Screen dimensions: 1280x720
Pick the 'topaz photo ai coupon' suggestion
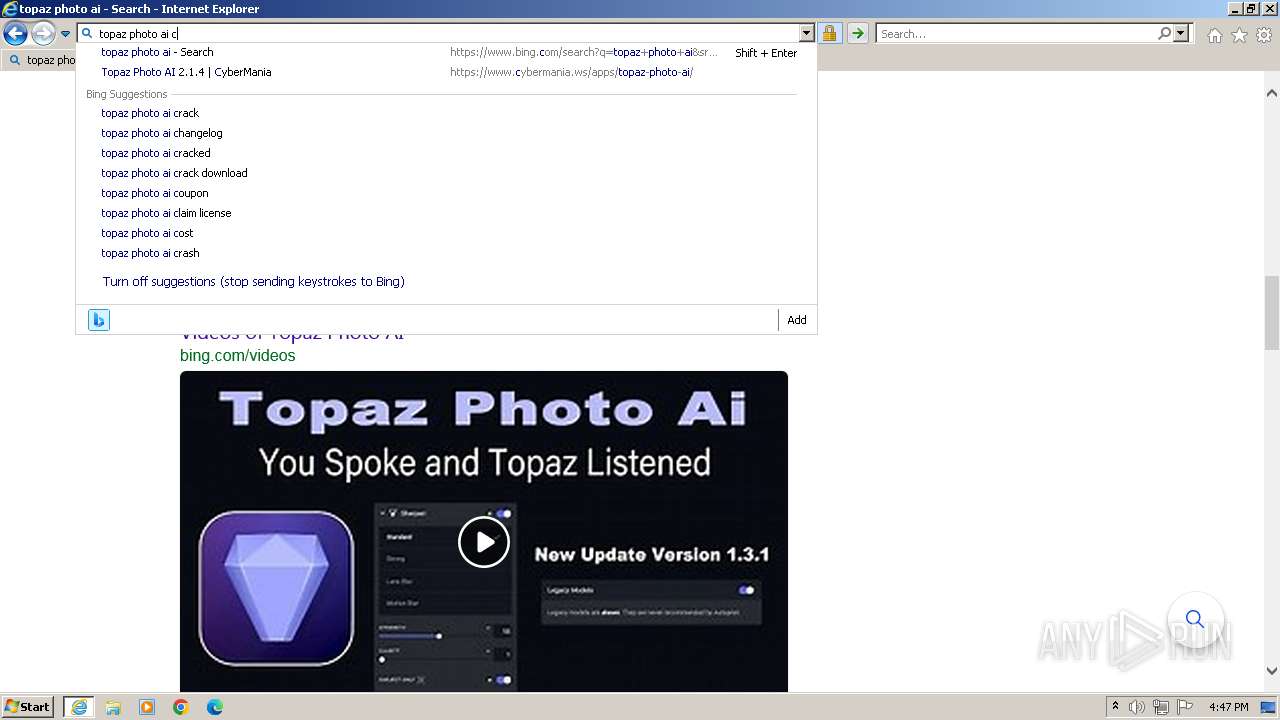click(155, 193)
